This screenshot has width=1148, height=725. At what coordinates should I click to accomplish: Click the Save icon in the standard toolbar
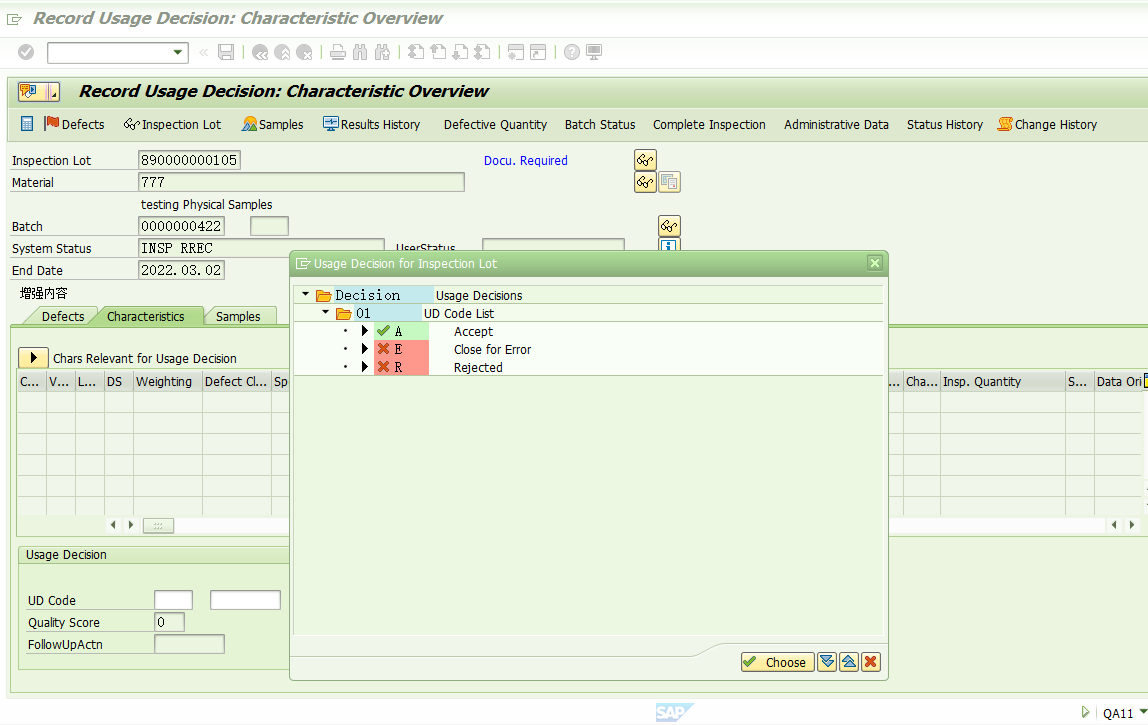225,52
